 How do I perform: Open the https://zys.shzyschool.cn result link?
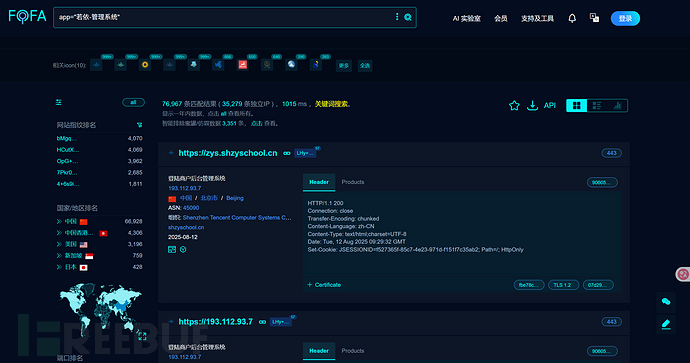click(x=228, y=153)
